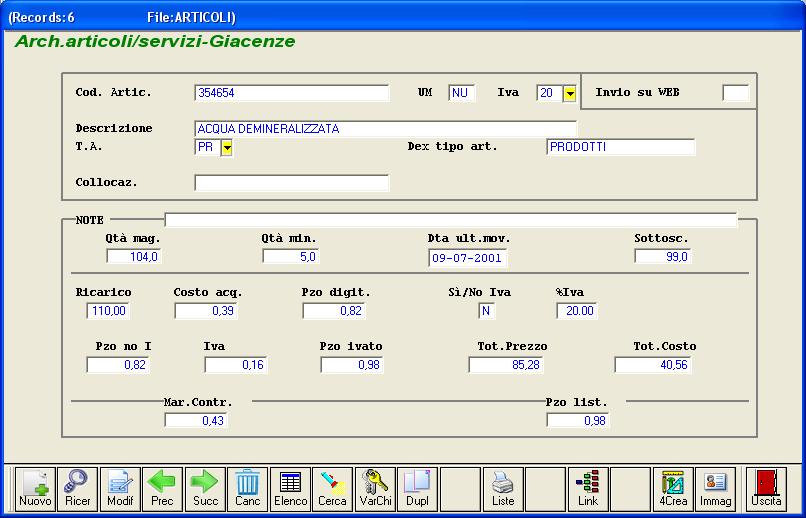Duplicate the record with Dupl icon
Screen dimensions: 806x518
pyautogui.click(x=417, y=489)
